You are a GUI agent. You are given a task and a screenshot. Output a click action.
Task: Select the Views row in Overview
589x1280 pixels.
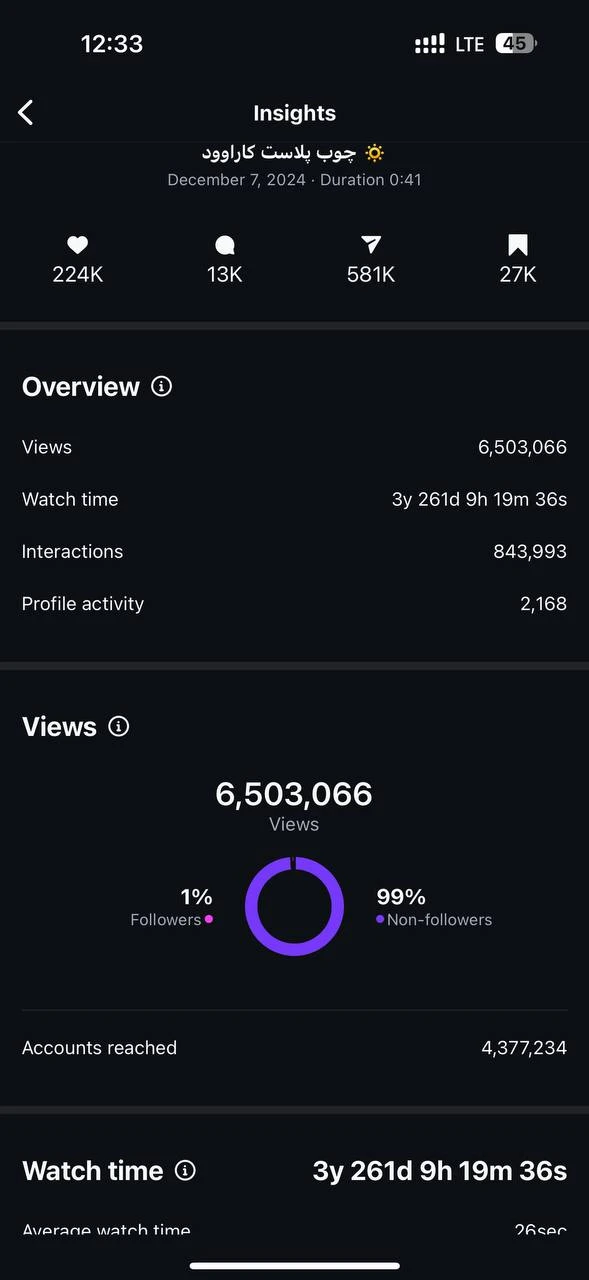click(294, 447)
